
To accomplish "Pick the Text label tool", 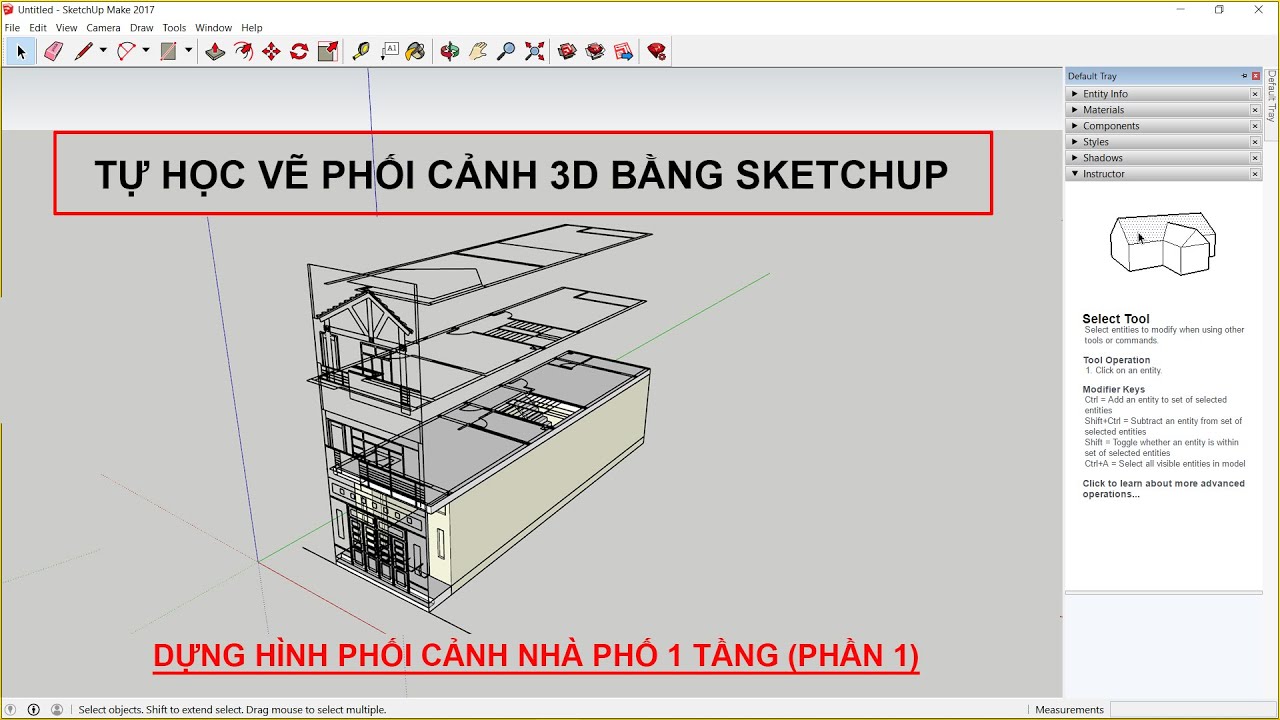I will coord(388,51).
